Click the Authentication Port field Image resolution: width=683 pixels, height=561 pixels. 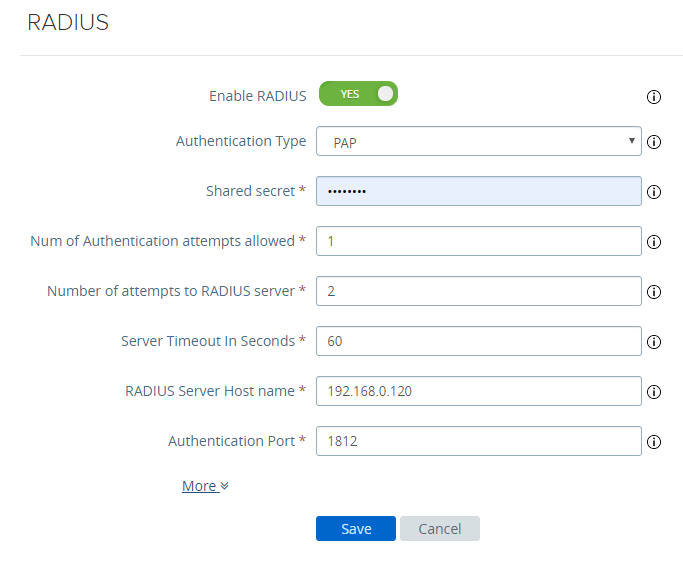click(x=478, y=441)
